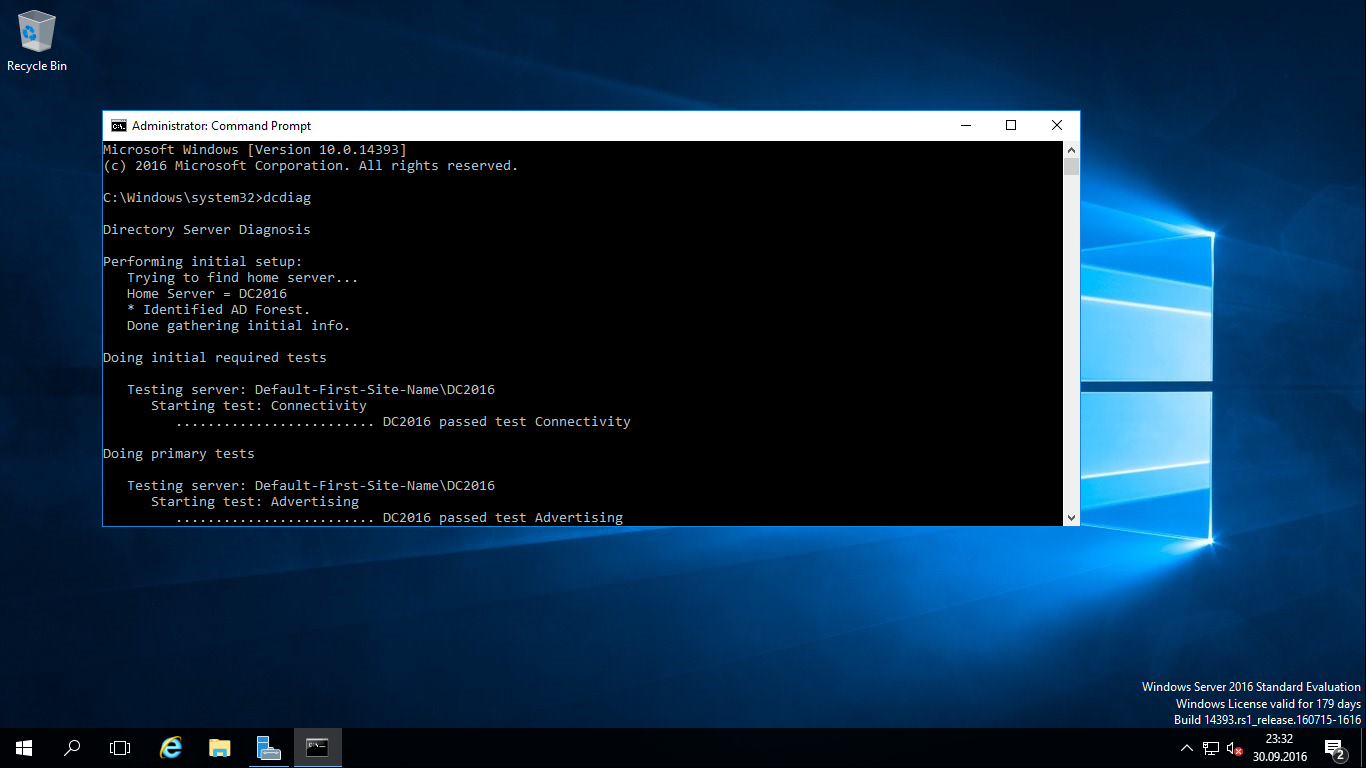1366x768 pixels.
Task: Open Task View on the taskbar
Action: pos(120,748)
